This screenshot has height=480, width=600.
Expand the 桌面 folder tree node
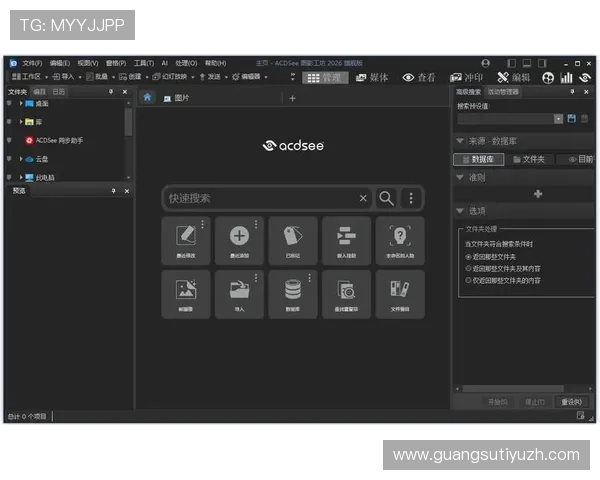click(x=21, y=103)
